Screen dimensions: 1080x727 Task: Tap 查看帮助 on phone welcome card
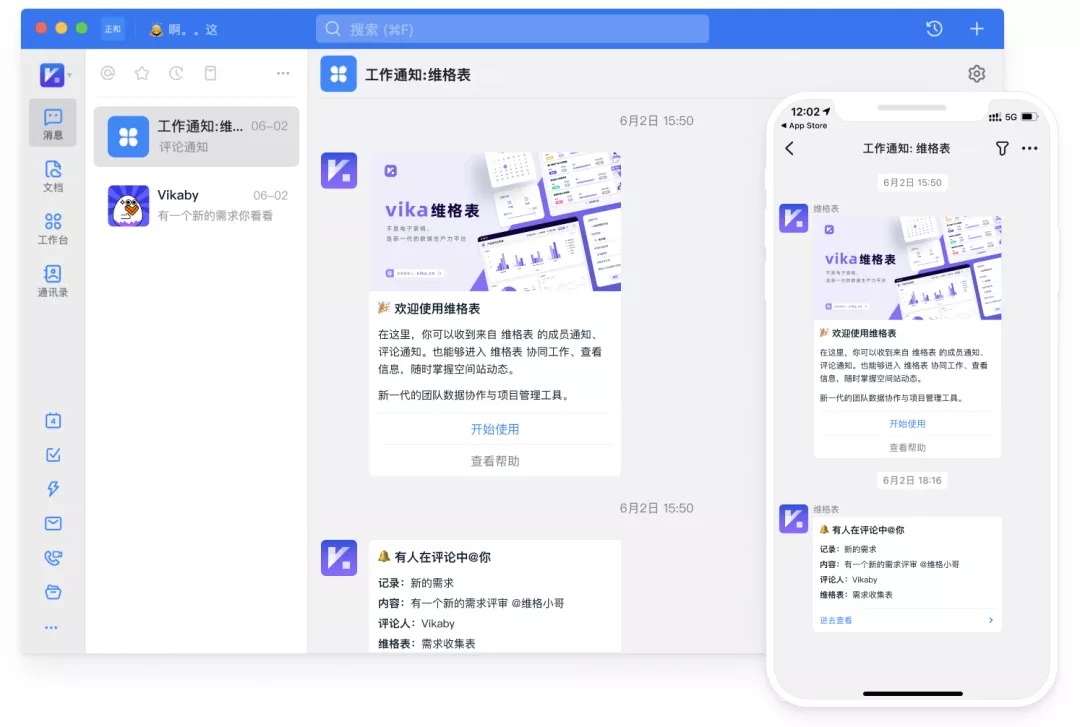907,447
